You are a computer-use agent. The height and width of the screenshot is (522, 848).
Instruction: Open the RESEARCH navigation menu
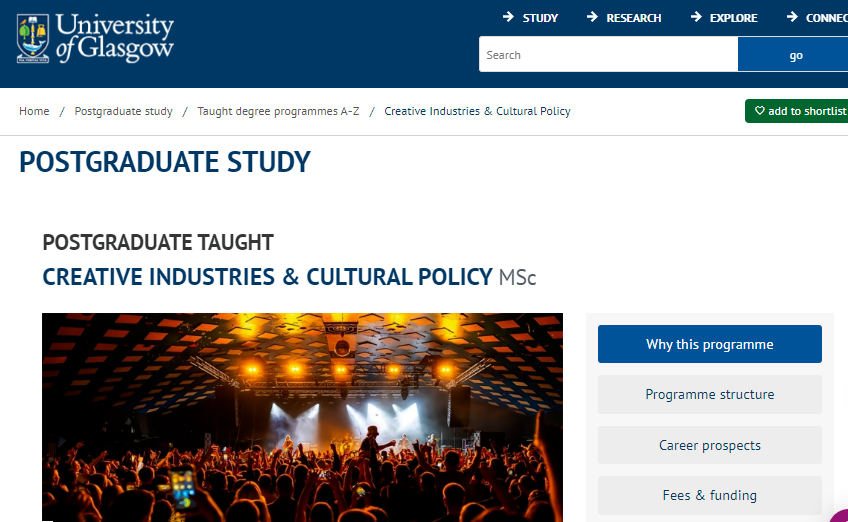tap(633, 18)
